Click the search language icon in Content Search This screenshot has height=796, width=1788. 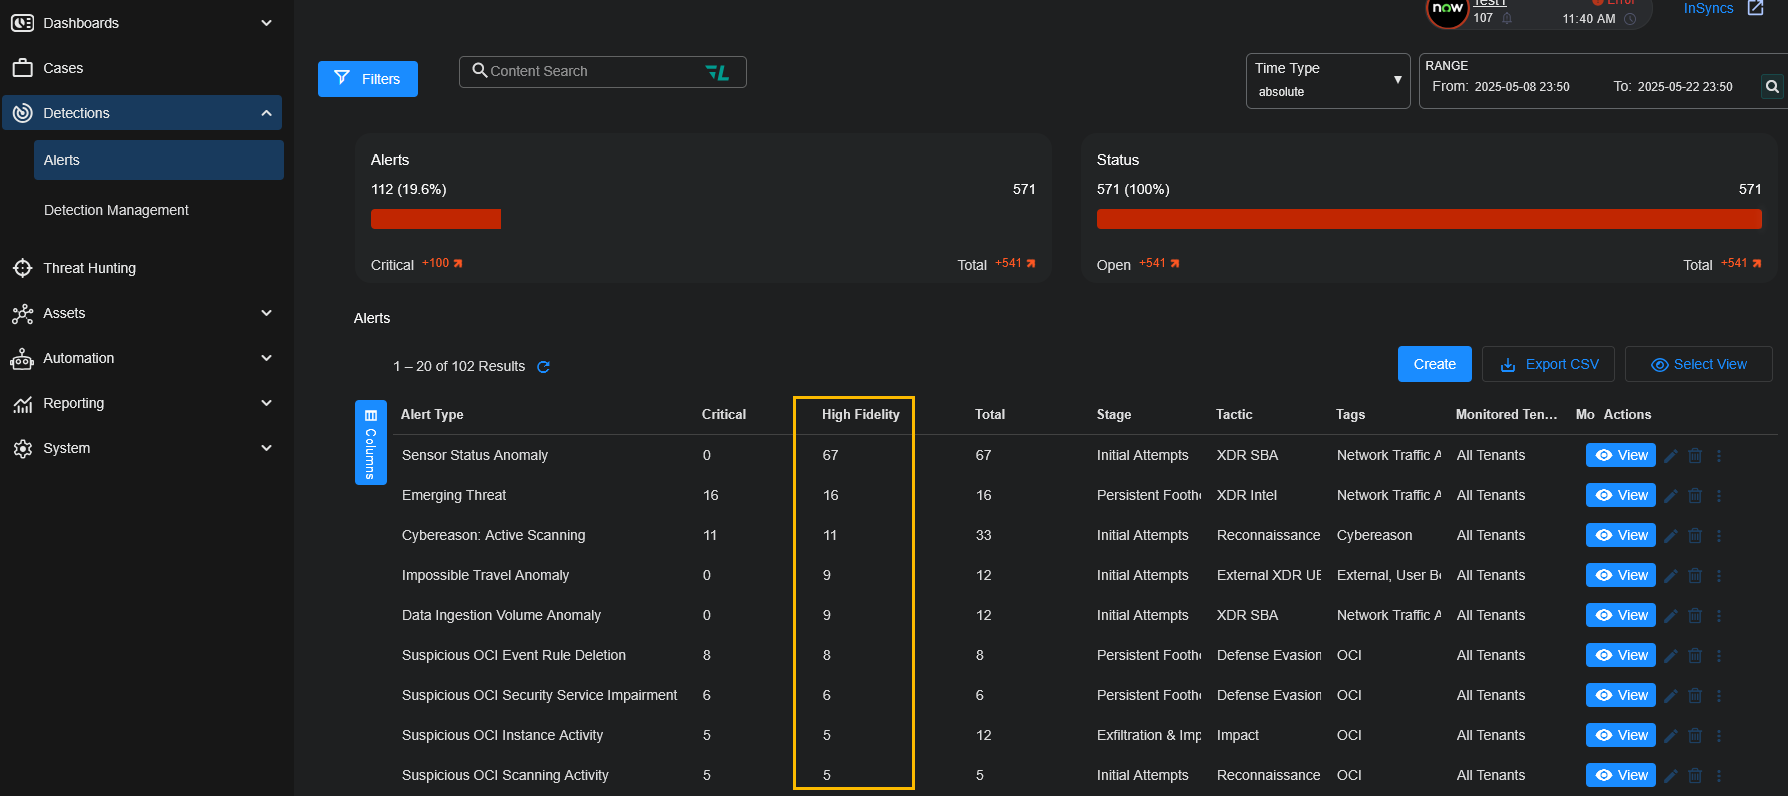pos(717,72)
